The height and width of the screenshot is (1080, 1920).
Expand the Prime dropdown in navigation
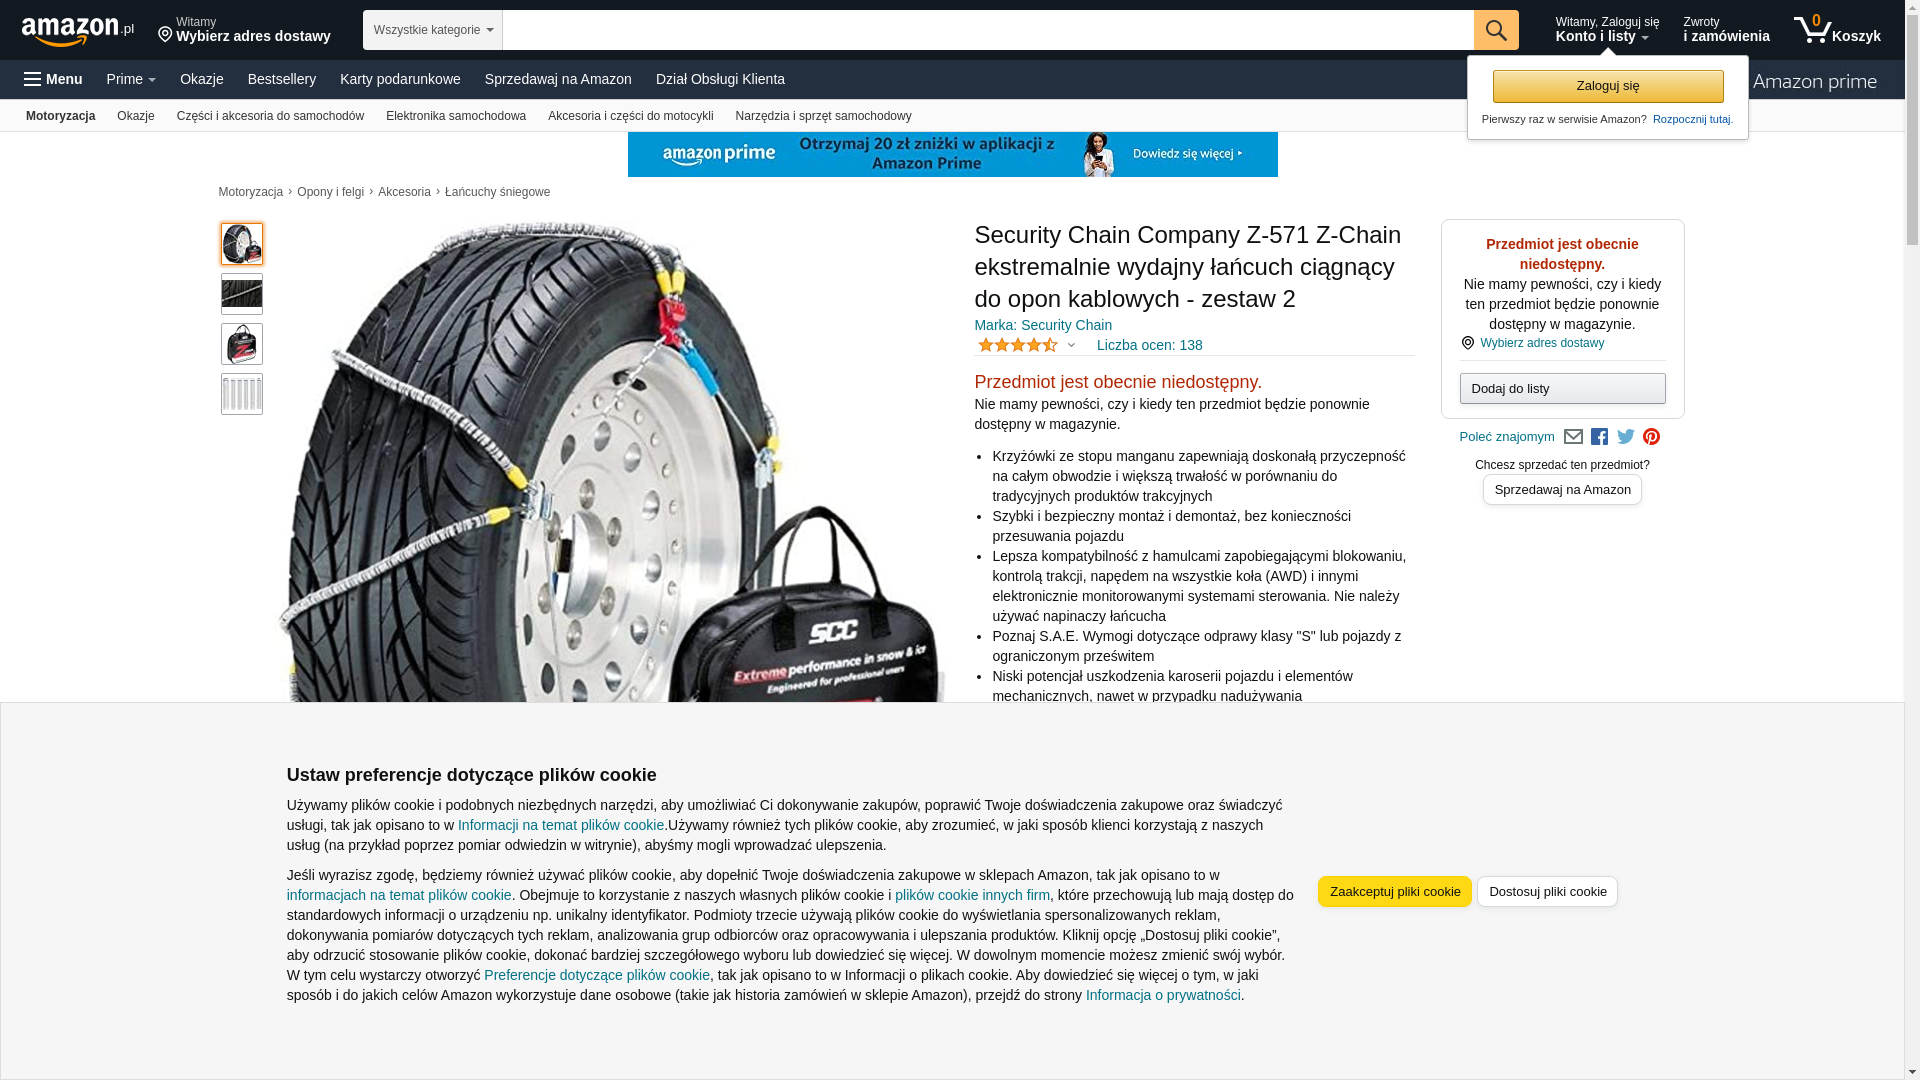coord(131,79)
